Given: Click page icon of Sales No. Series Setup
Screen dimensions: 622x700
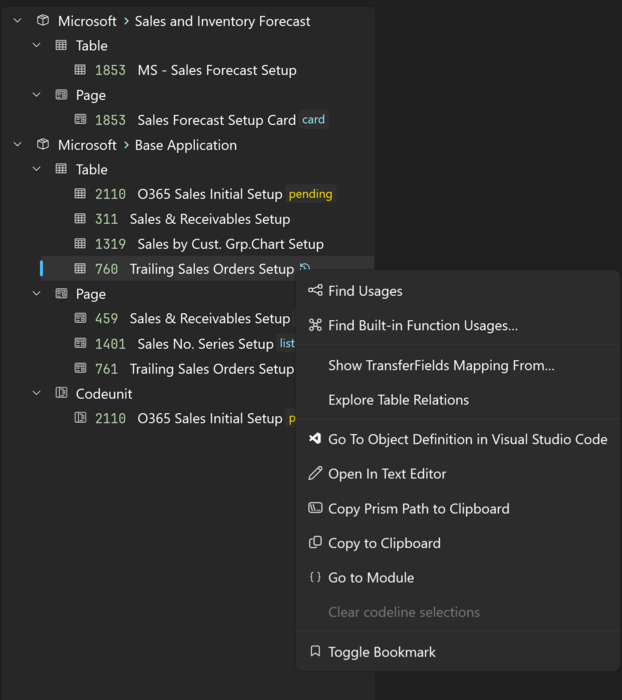Looking at the screenshot, I should pyautogui.click(x=80, y=343).
